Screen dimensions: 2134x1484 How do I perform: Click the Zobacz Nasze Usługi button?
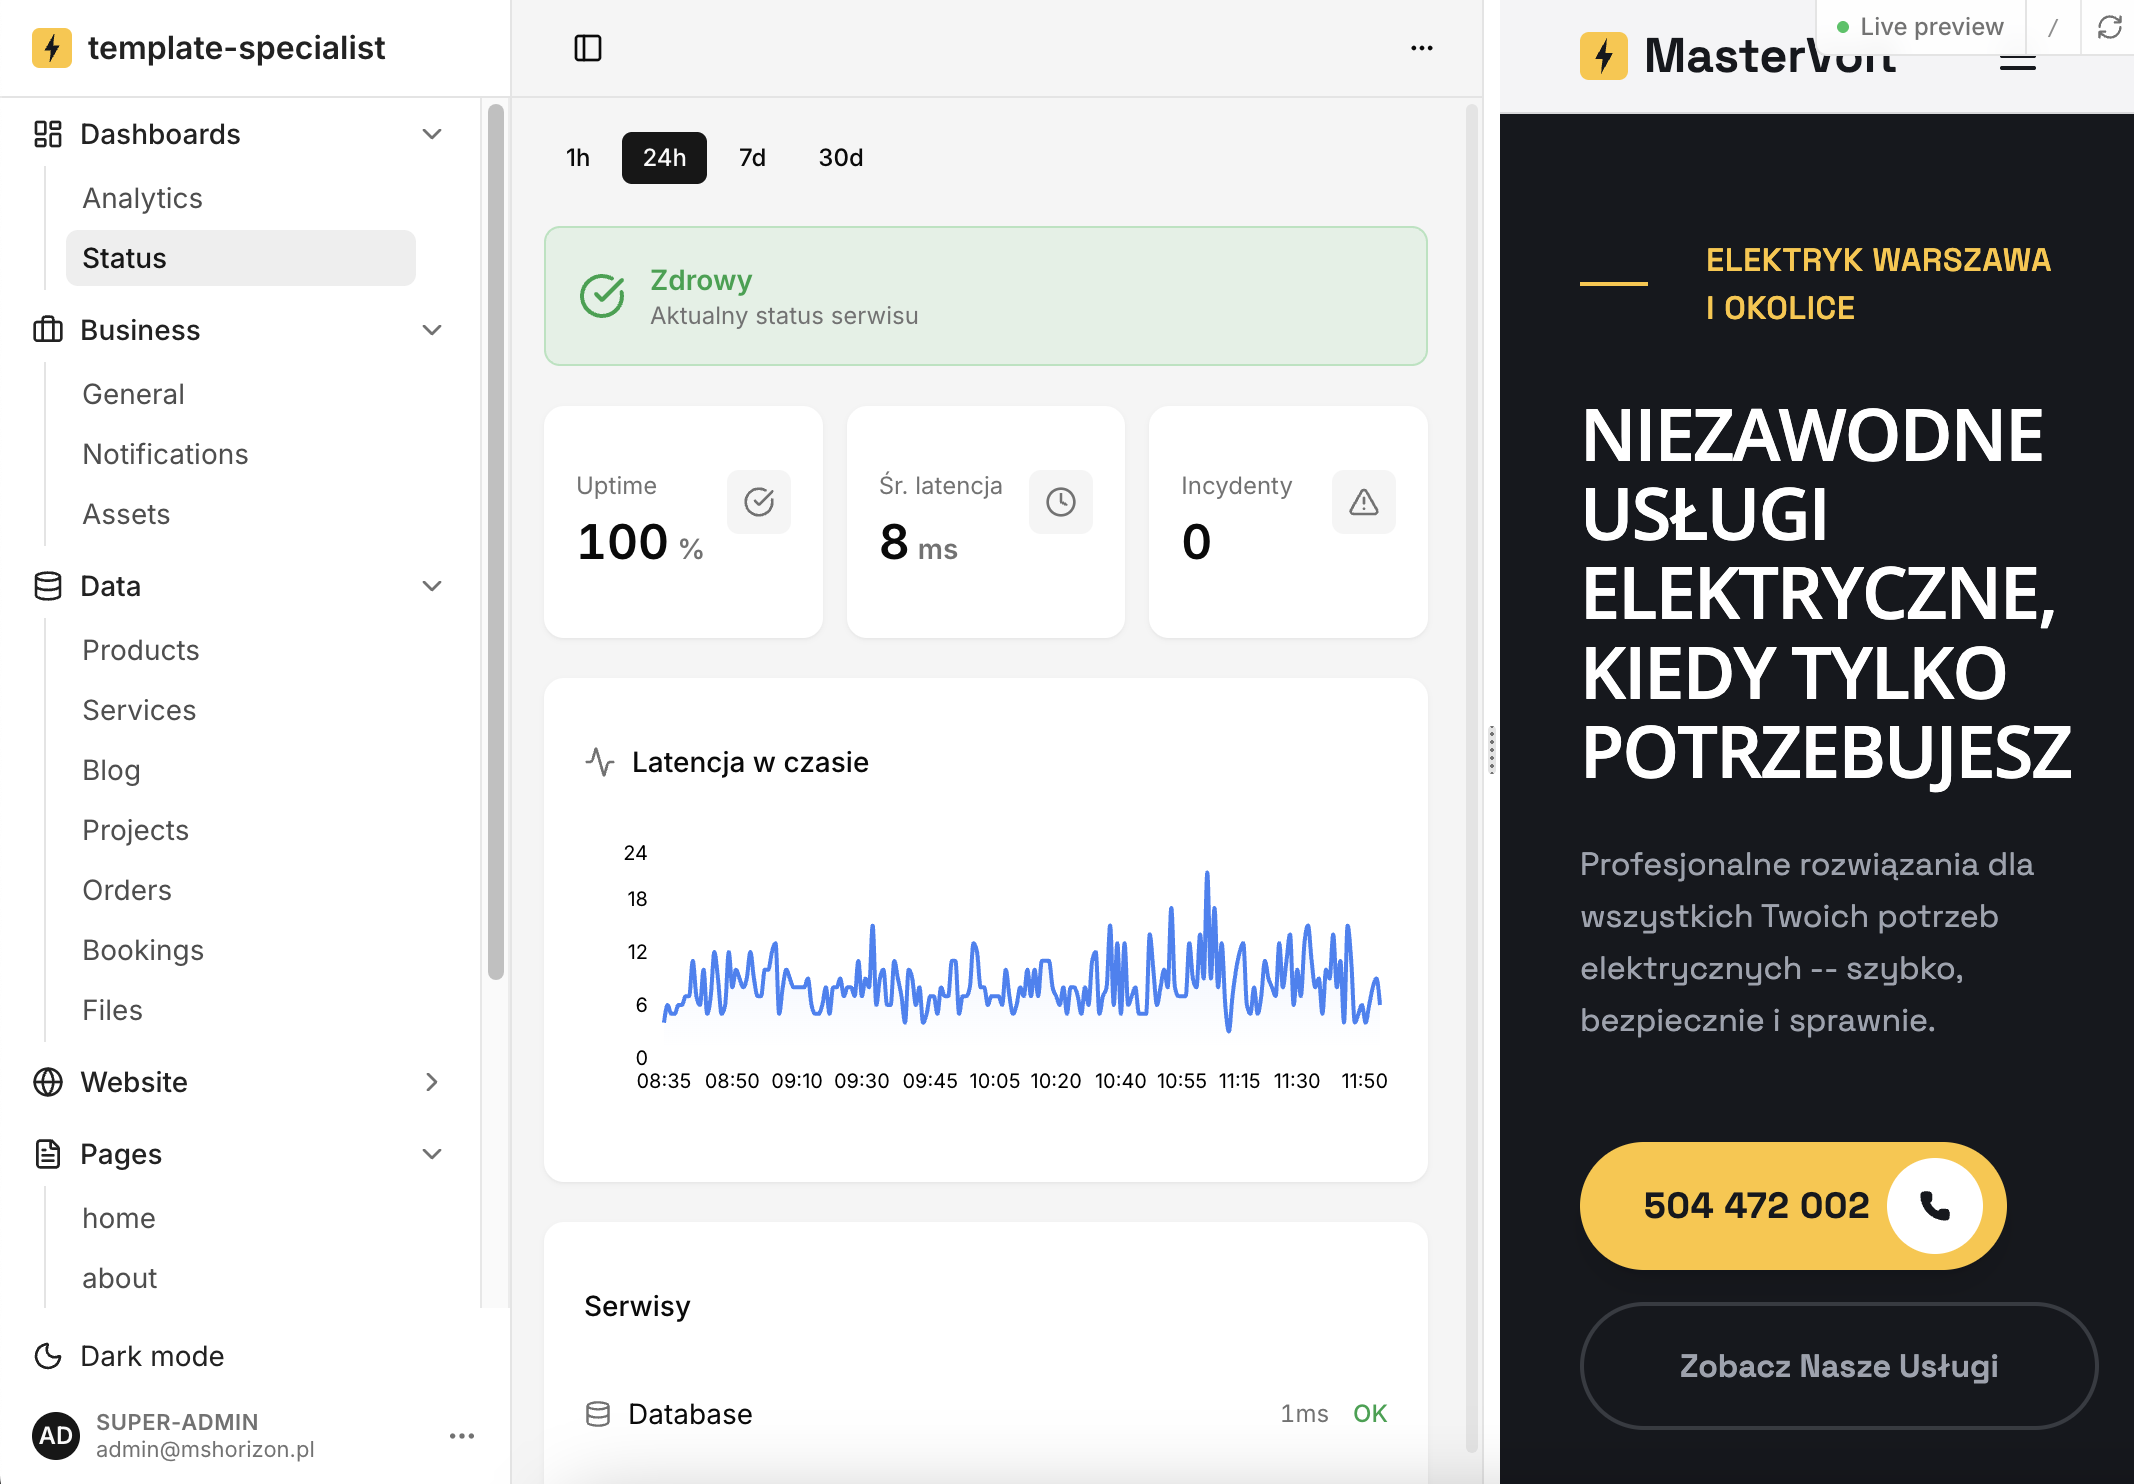1838,1366
